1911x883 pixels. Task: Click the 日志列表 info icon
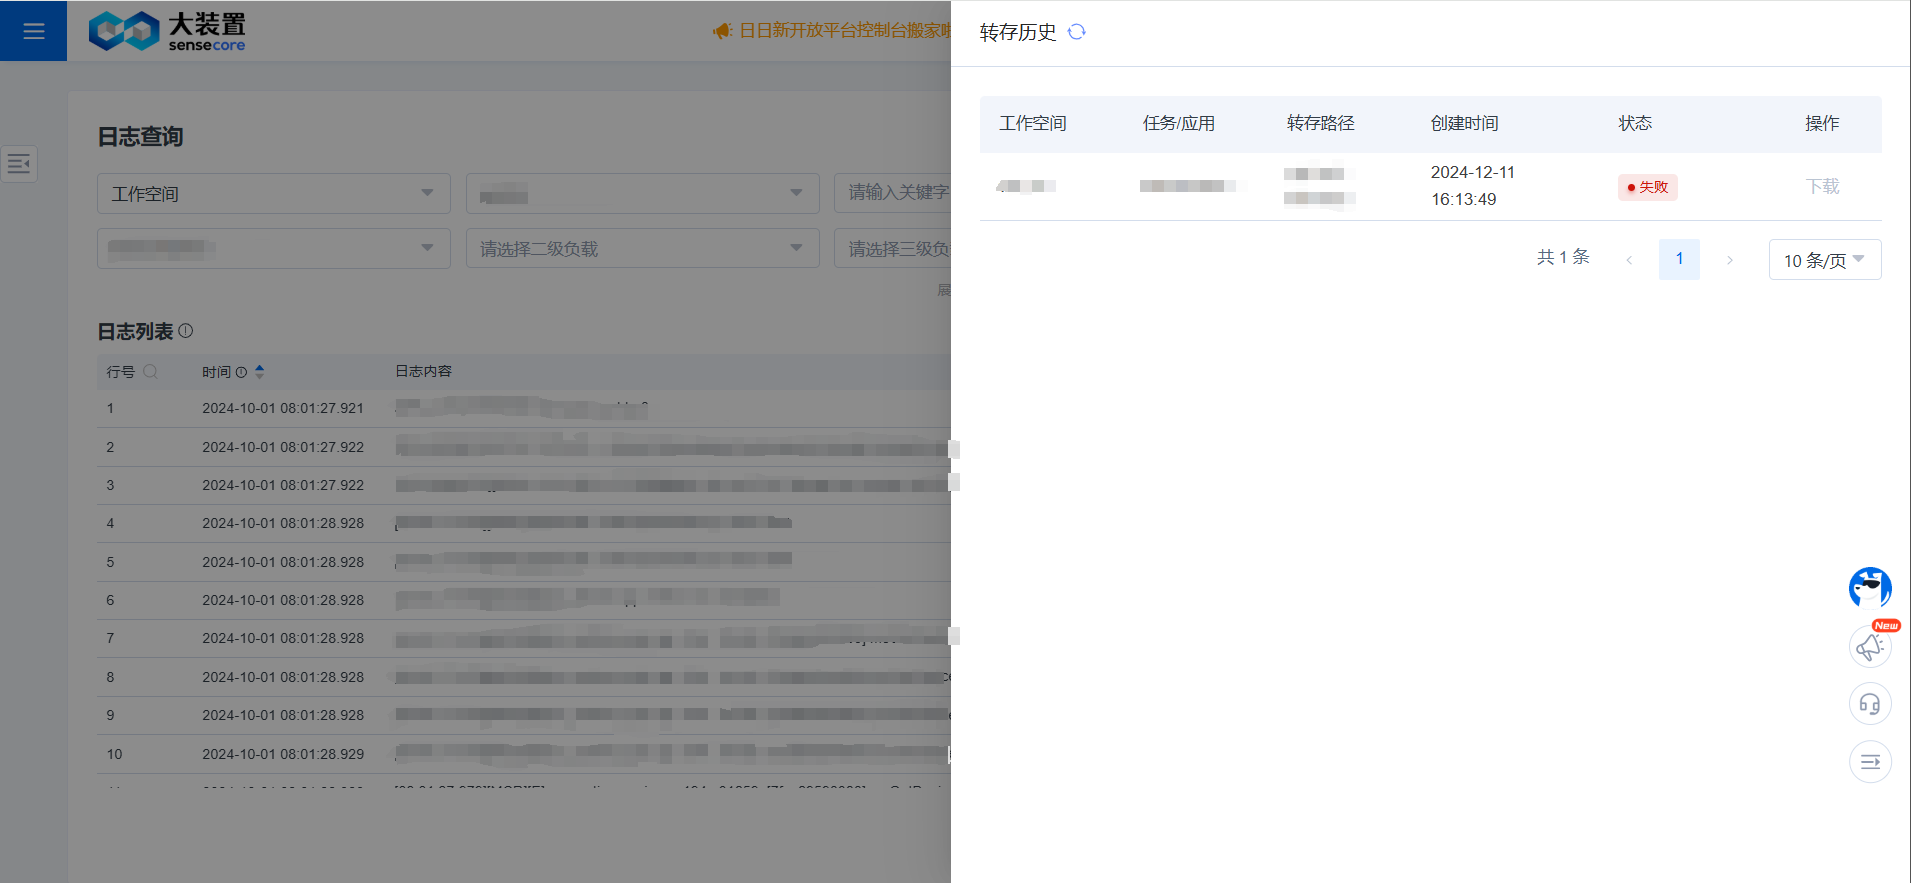[x=186, y=331]
